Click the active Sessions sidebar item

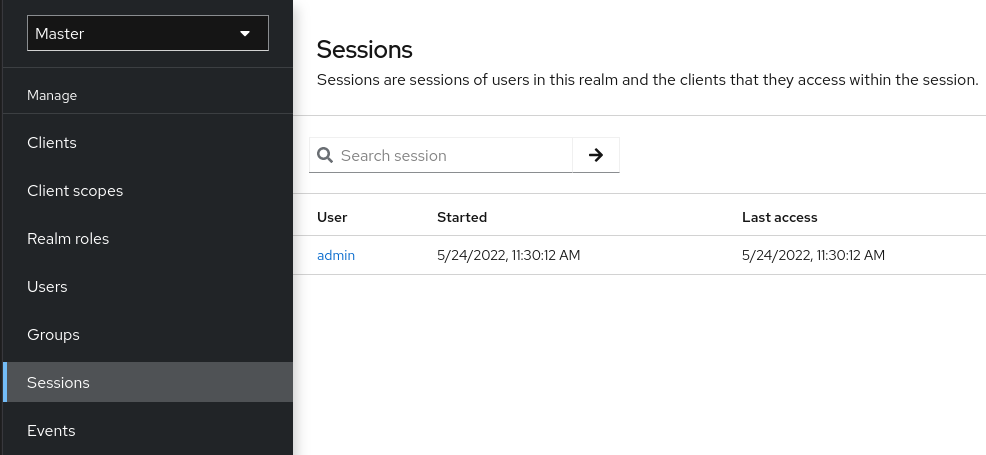[x=58, y=383]
